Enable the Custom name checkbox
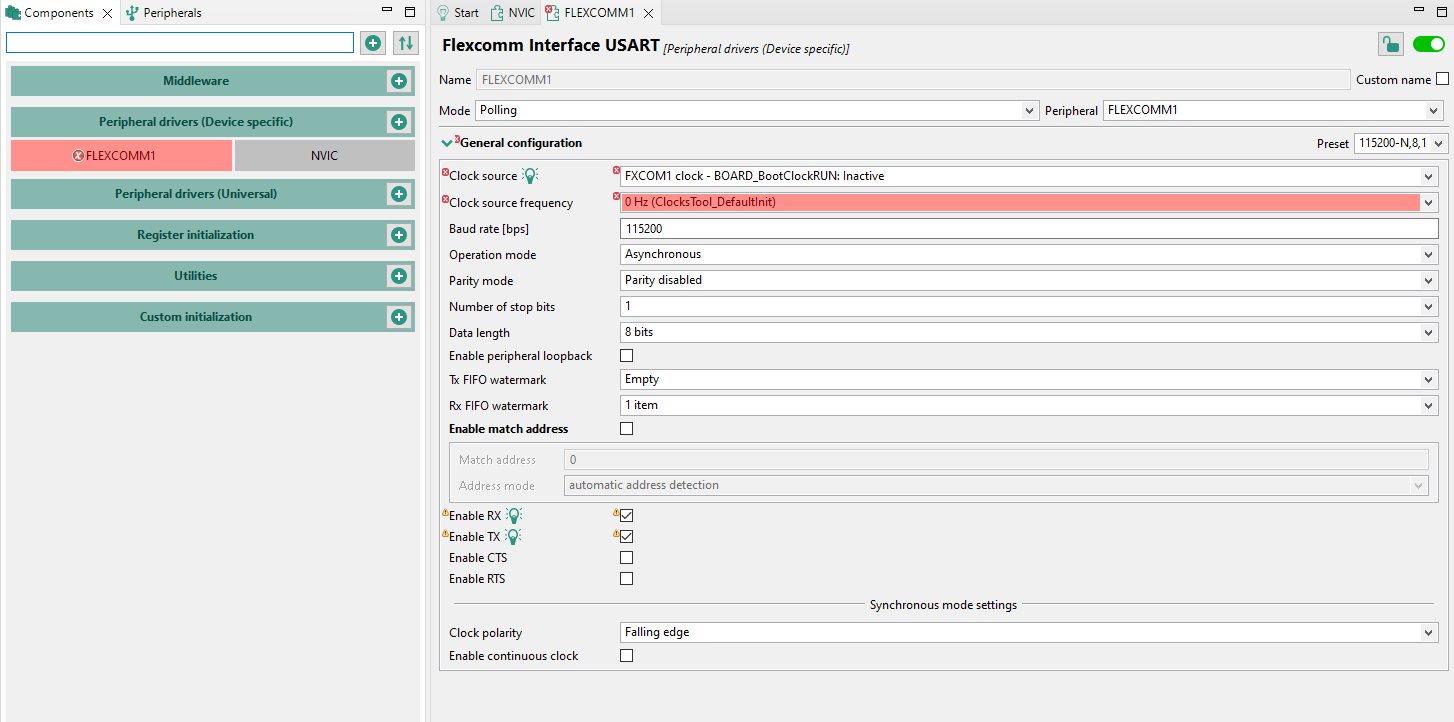This screenshot has width=1454, height=722. [x=1442, y=80]
